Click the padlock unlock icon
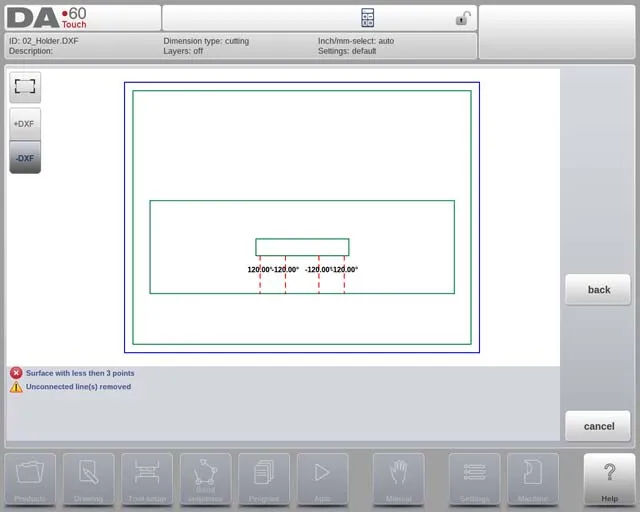The width and height of the screenshot is (640, 512). [x=463, y=18]
